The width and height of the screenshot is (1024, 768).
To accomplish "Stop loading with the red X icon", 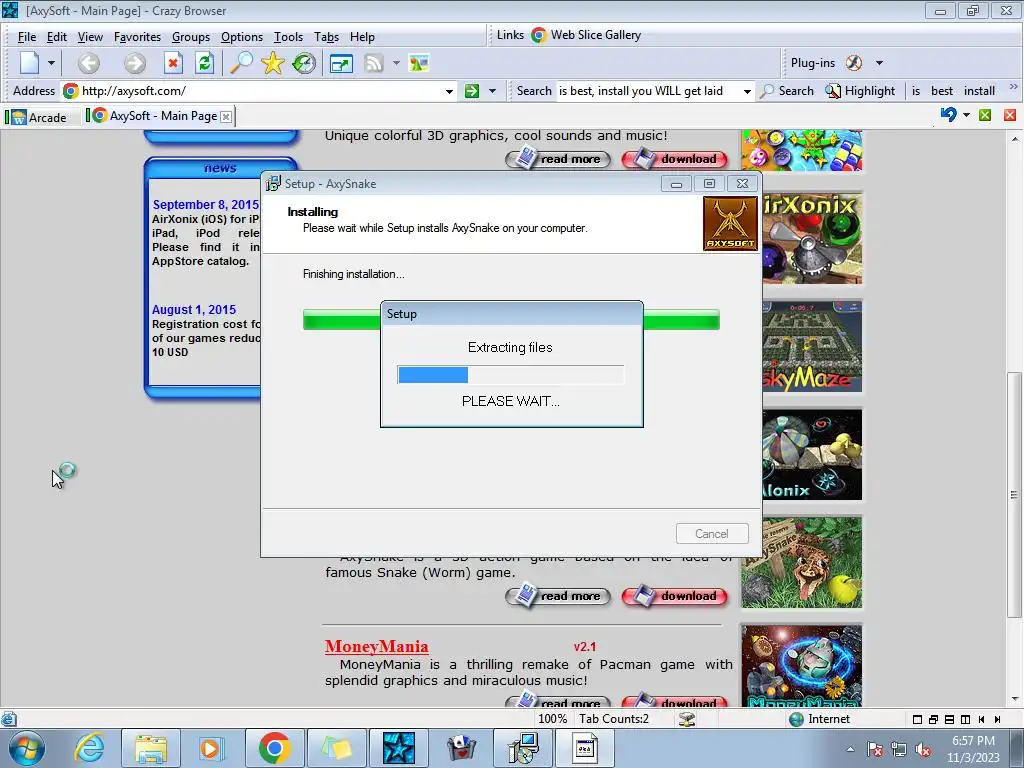I will 173,63.
